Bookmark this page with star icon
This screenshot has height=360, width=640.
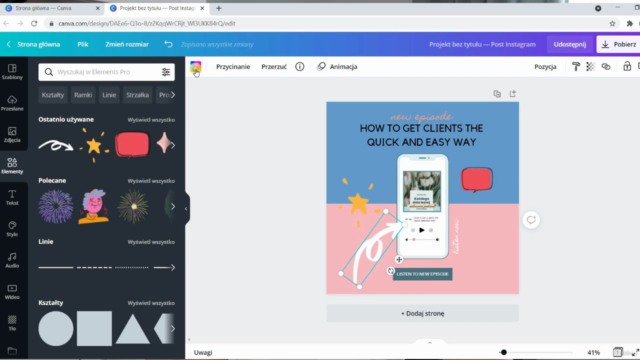pyautogui.click(x=612, y=24)
